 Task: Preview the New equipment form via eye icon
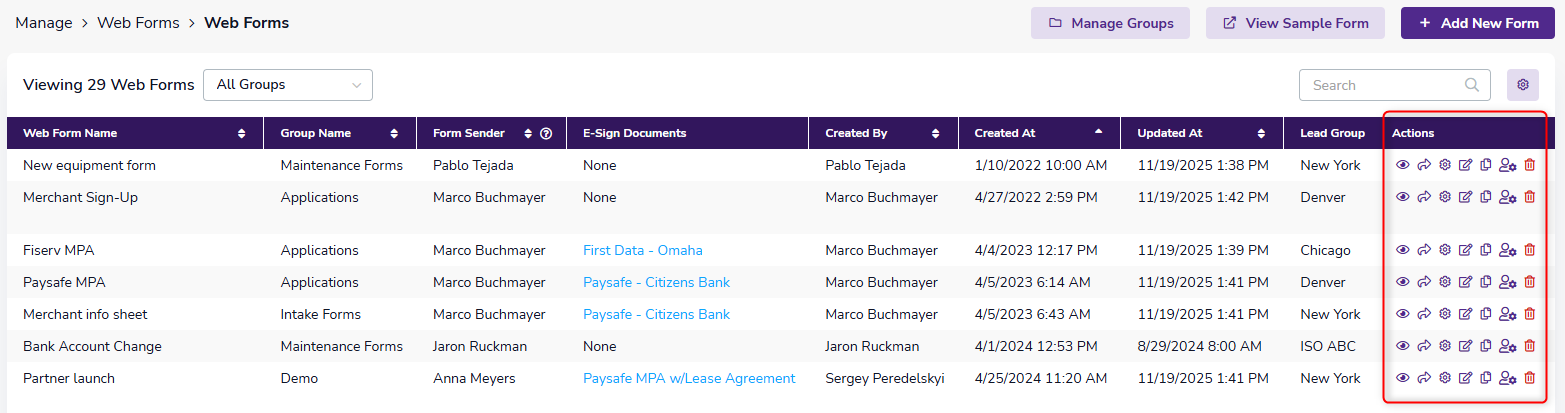[1402, 165]
